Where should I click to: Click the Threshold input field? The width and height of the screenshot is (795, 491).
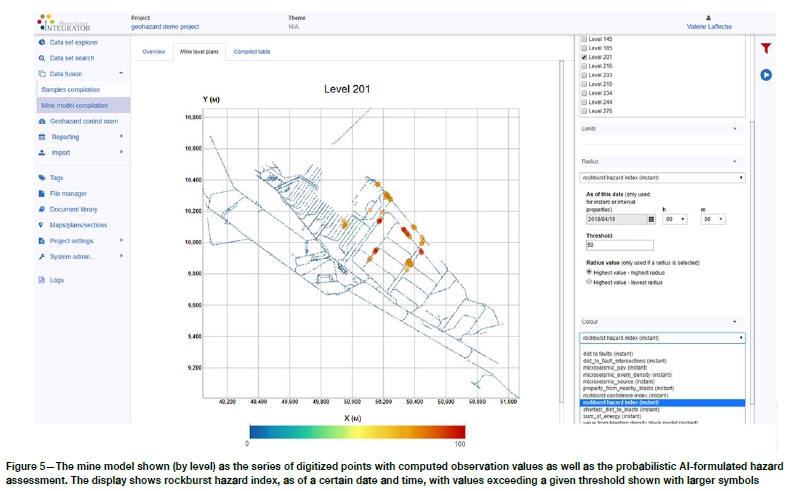tap(618, 245)
